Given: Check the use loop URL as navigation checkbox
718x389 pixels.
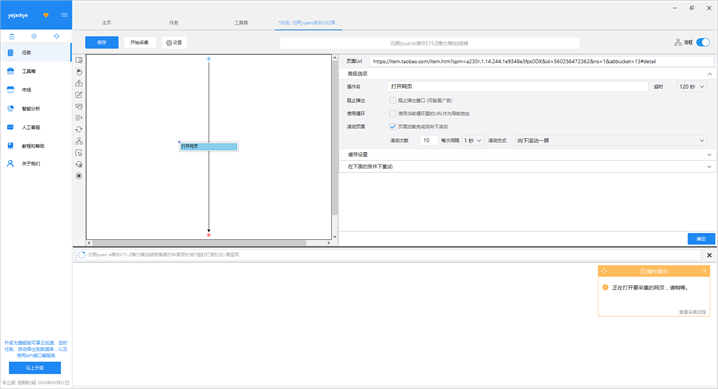Looking at the screenshot, I should pyautogui.click(x=392, y=113).
